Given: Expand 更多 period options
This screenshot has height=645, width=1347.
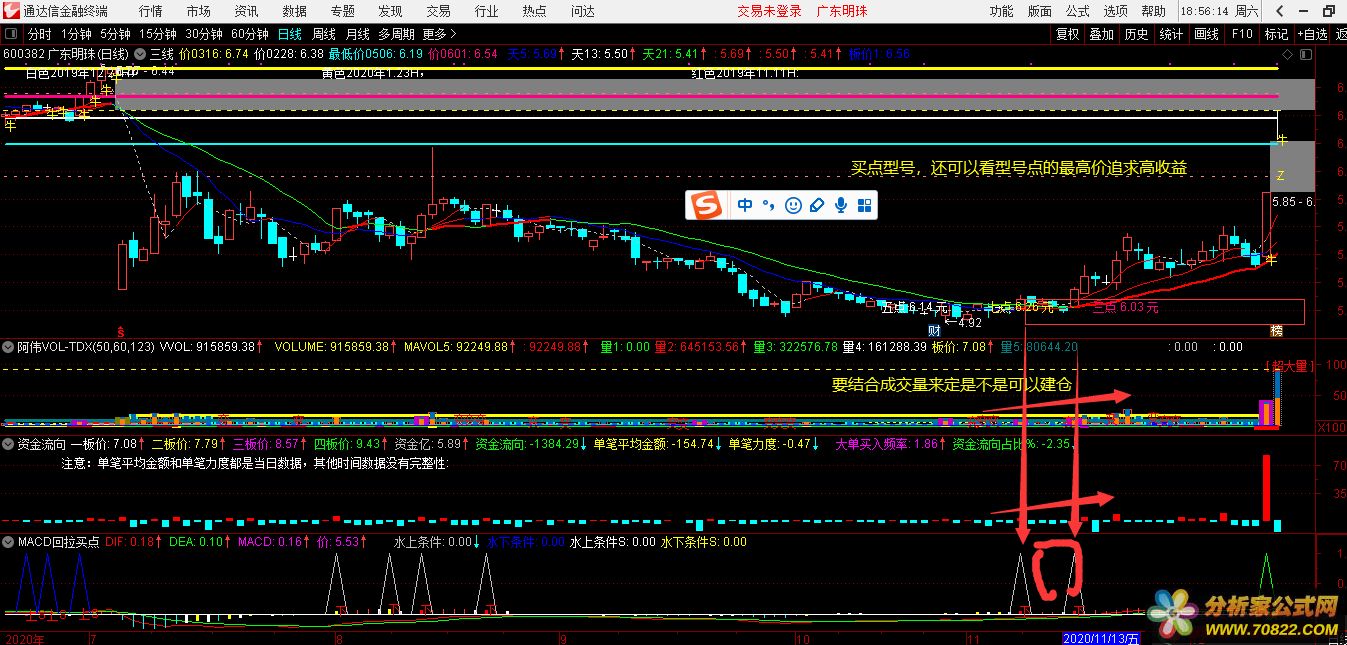Looking at the screenshot, I should [x=440, y=34].
